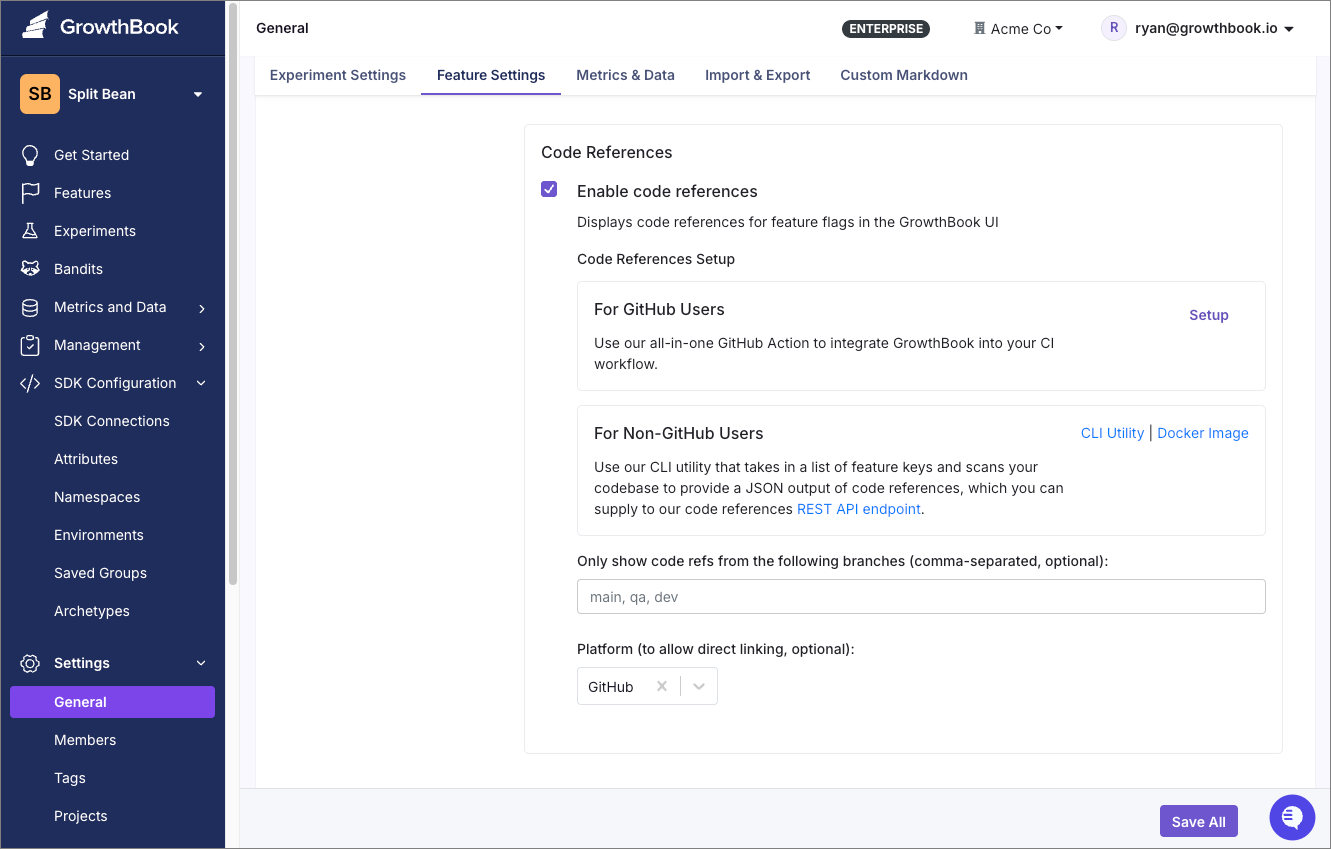This screenshot has height=849, width=1331.
Task: Select the Experiments flask icon
Action: pos(31,230)
